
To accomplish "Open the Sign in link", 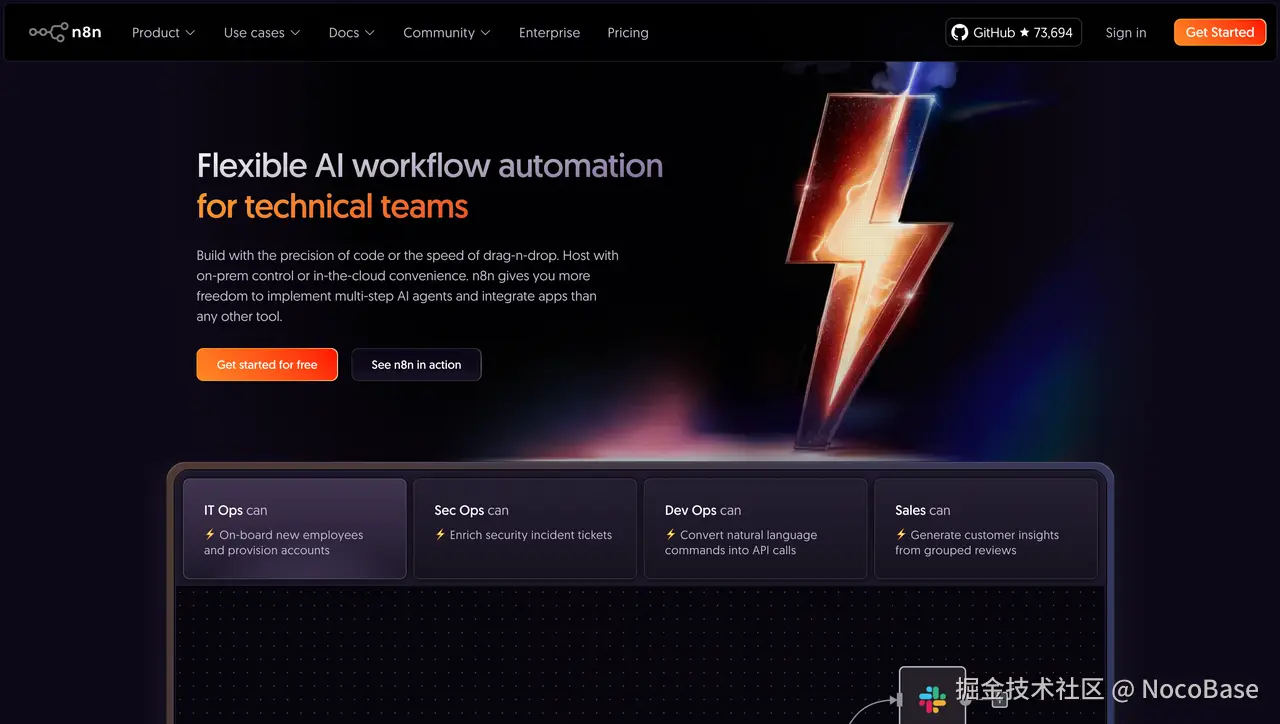I will (x=1126, y=32).
